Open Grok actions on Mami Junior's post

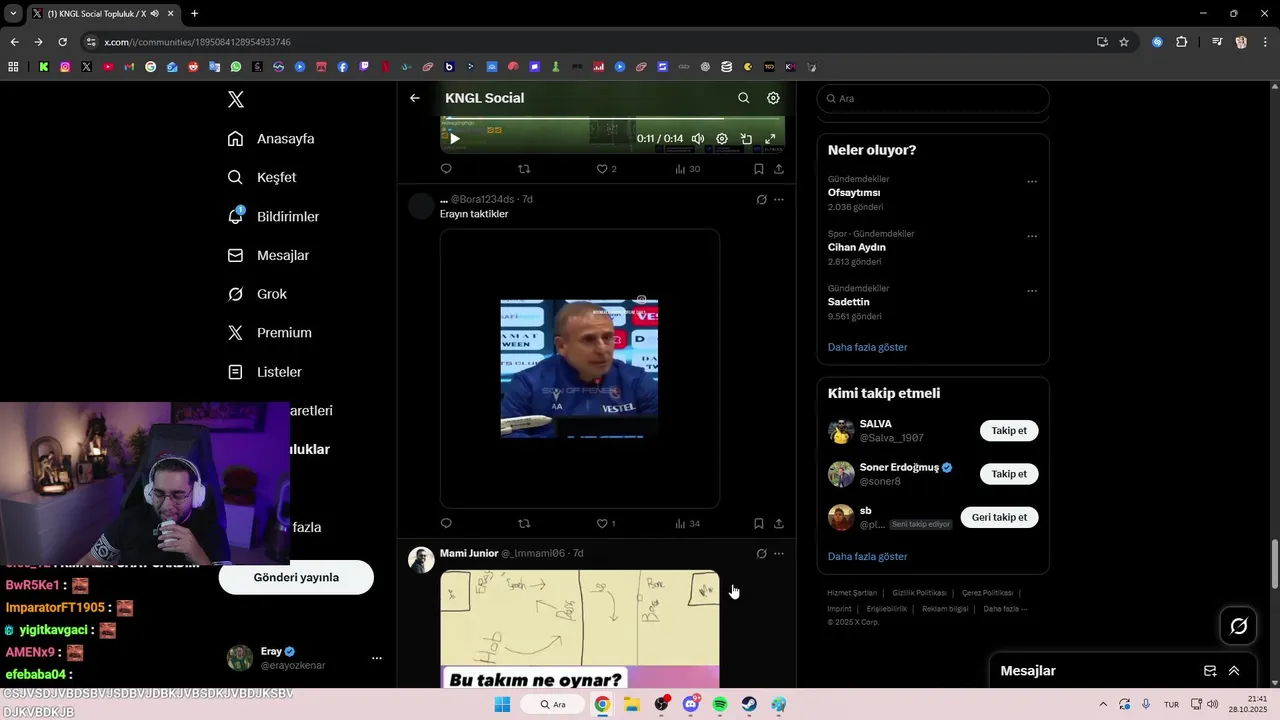point(761,553)
